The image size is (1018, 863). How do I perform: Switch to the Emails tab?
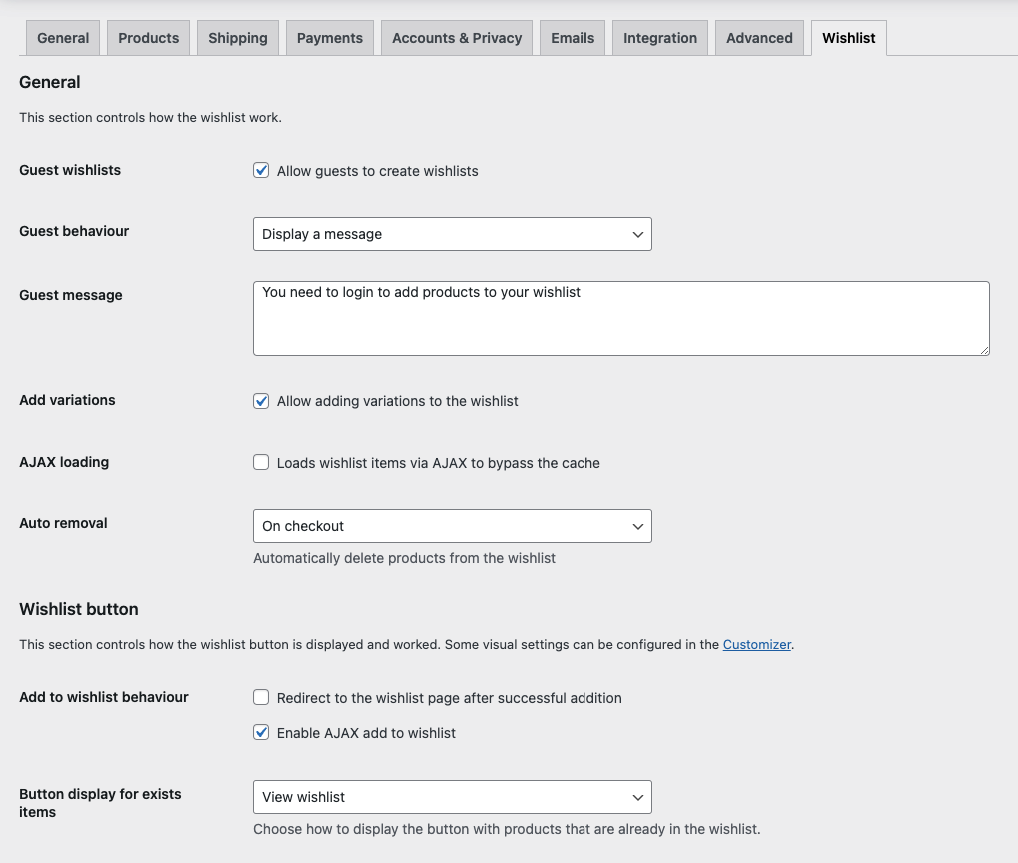click(573, 38)
